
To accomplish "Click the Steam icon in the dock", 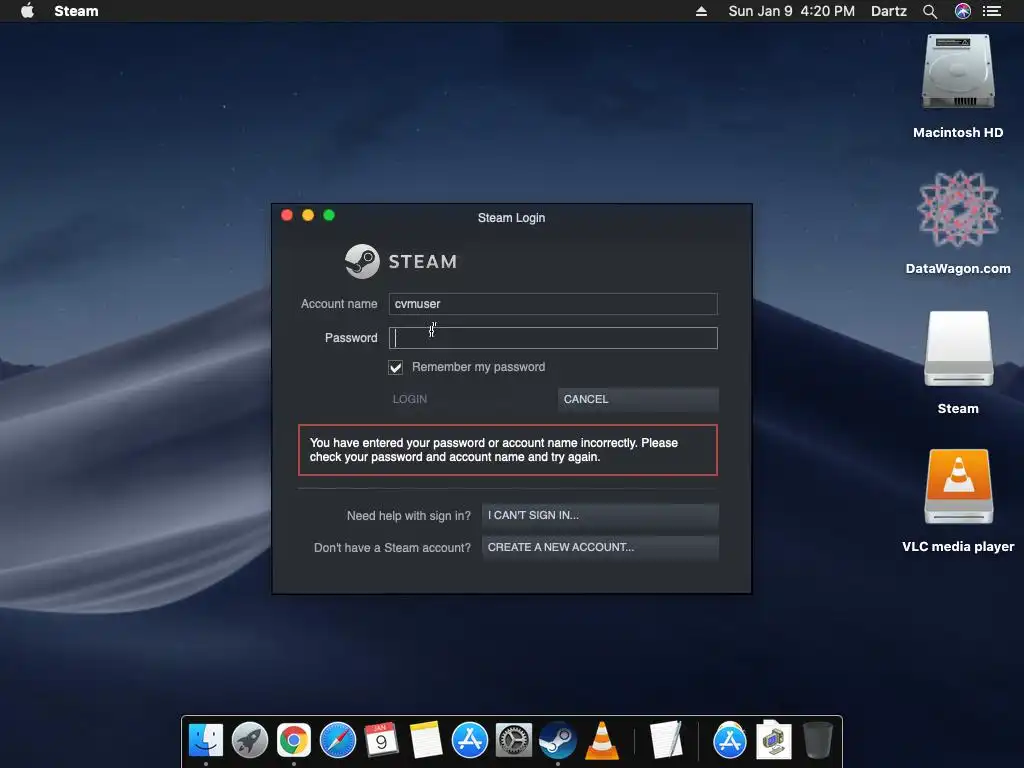I will pos(558,741).
